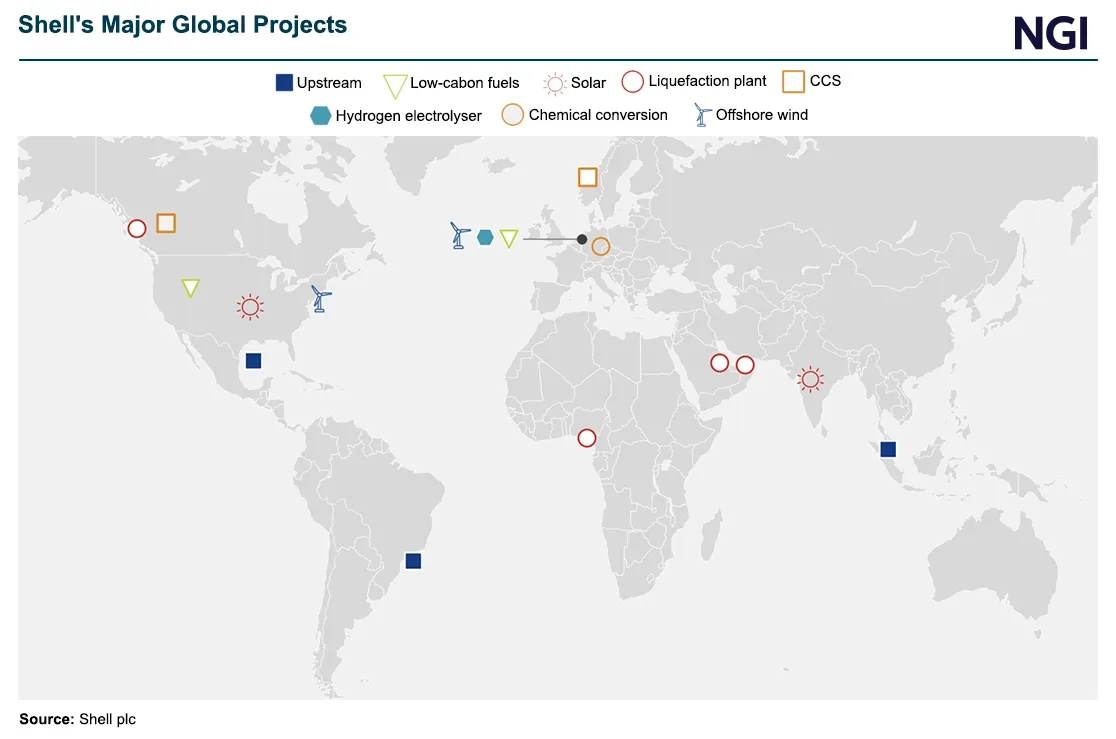Click the Upstream marker in Brazil
This screenshot has width=1116, height=739.
click(414, 561)
